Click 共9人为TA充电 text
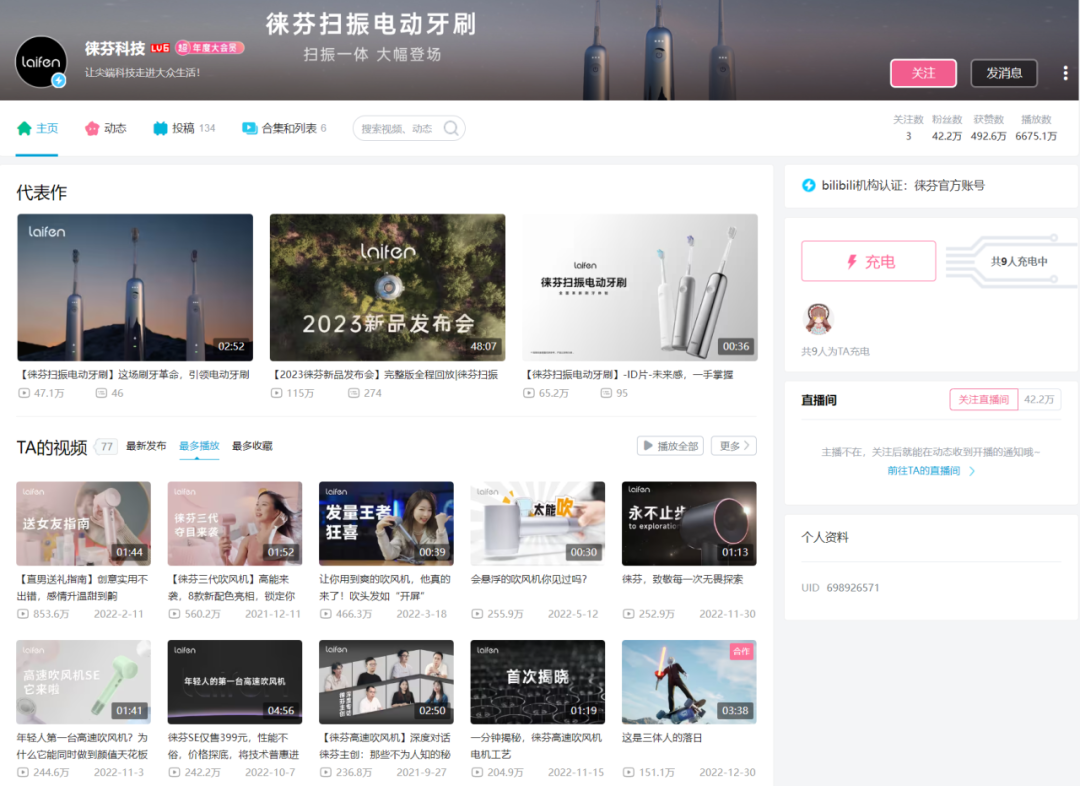This screenshot has height=786, width=1080. click(835, 351)
